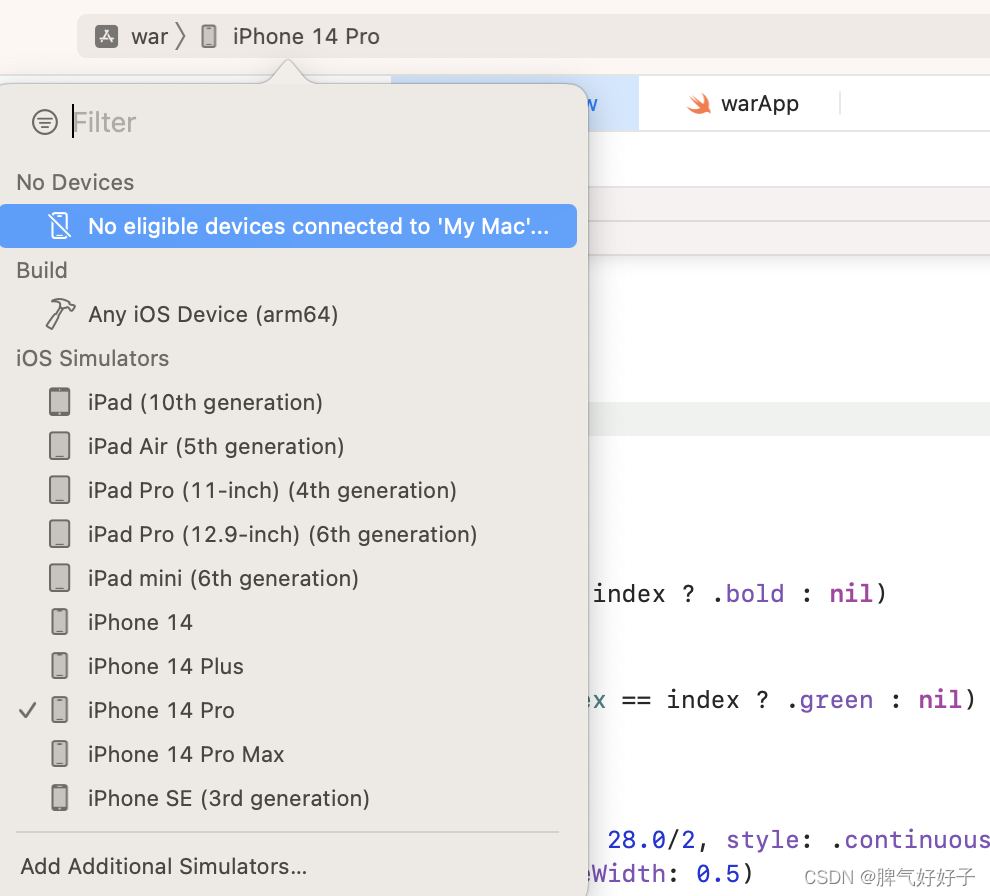990x896 pixels.
Task: Click the iPhone 14 Plus device icon
Action: (60, 666)
